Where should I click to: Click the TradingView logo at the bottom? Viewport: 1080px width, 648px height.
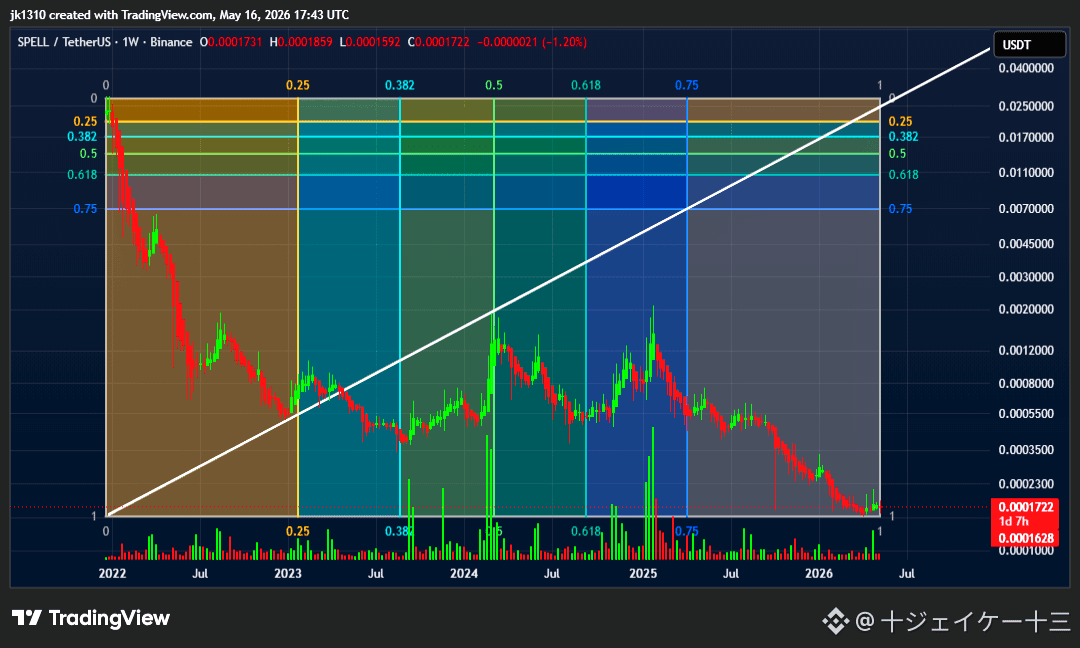tap(91, 618)
